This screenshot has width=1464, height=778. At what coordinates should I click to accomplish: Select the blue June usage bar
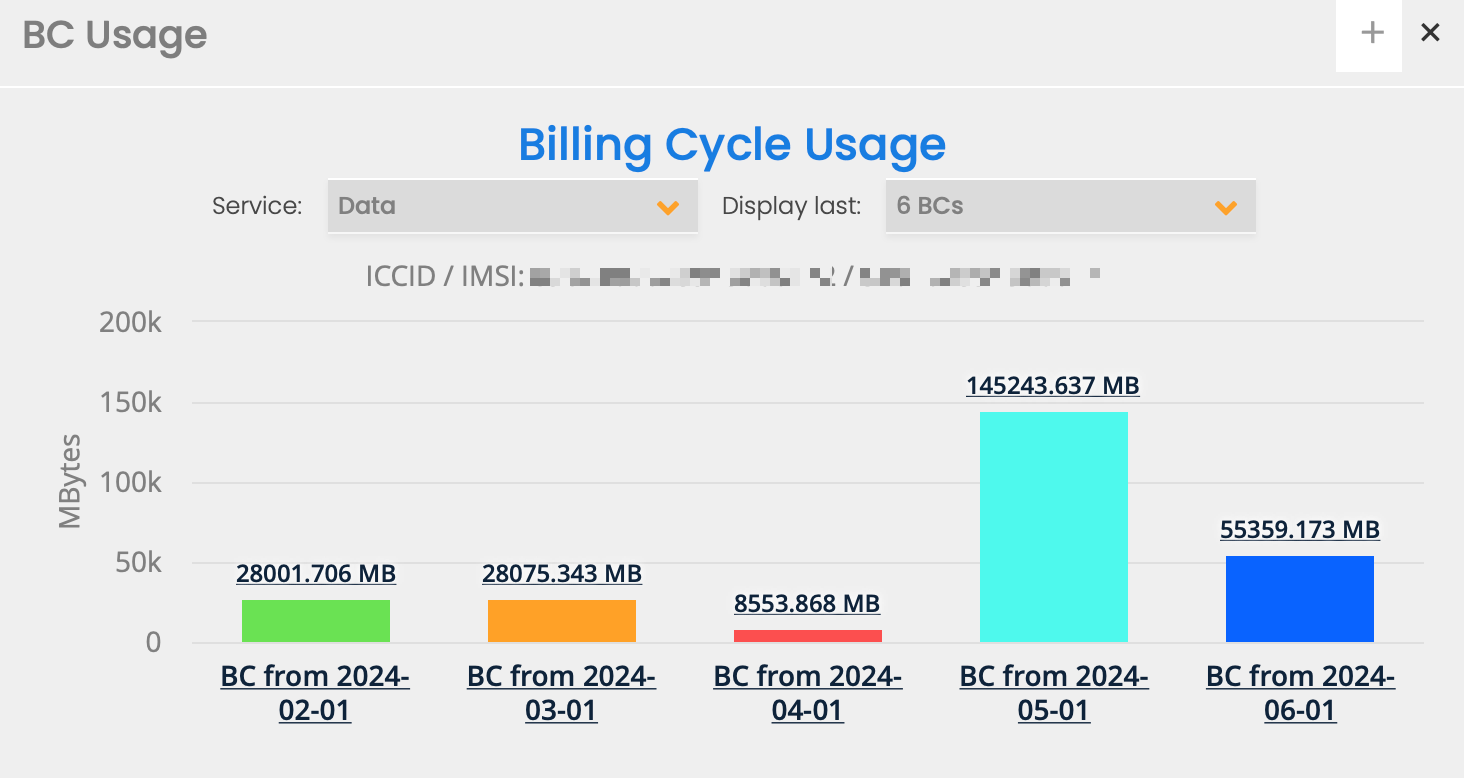[x=1300, y=598]
